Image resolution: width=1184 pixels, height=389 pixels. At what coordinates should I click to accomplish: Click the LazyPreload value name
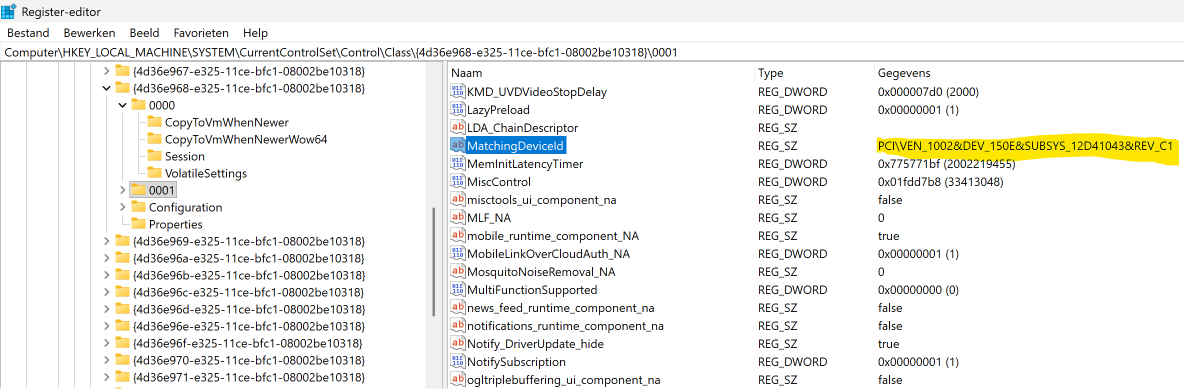click(498, 110)
